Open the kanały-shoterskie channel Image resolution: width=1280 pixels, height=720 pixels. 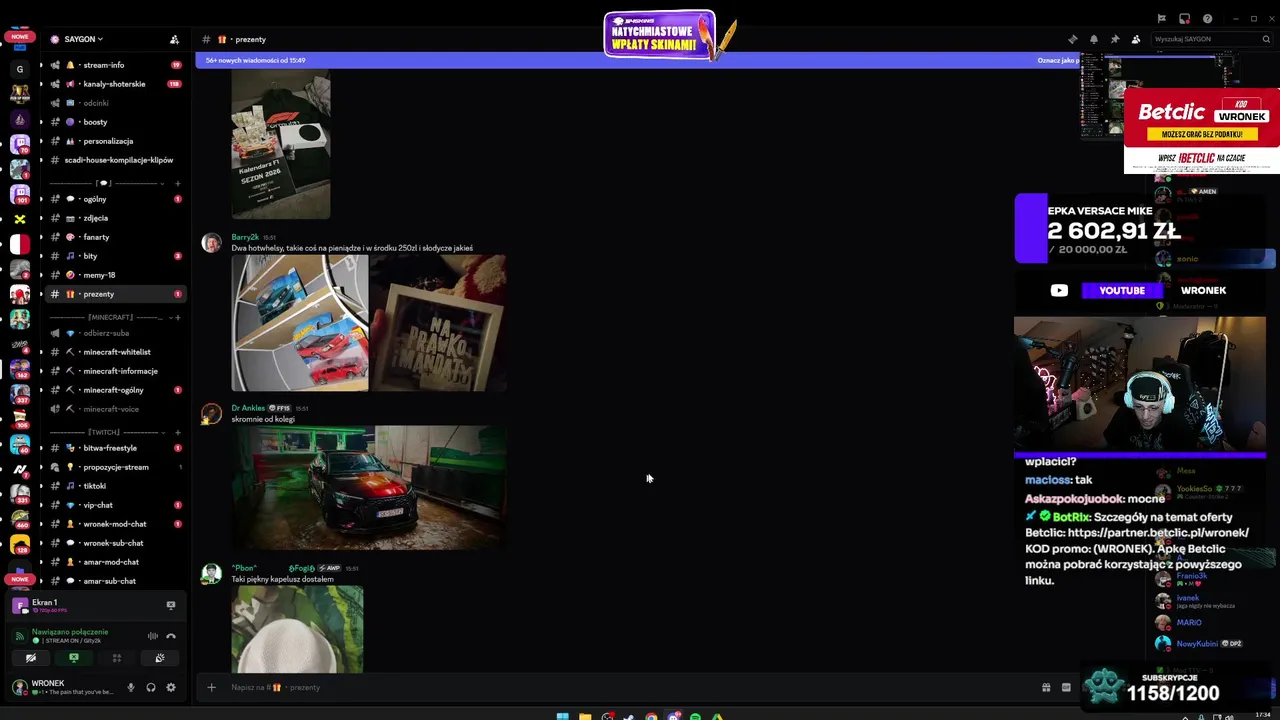point(114,84)
